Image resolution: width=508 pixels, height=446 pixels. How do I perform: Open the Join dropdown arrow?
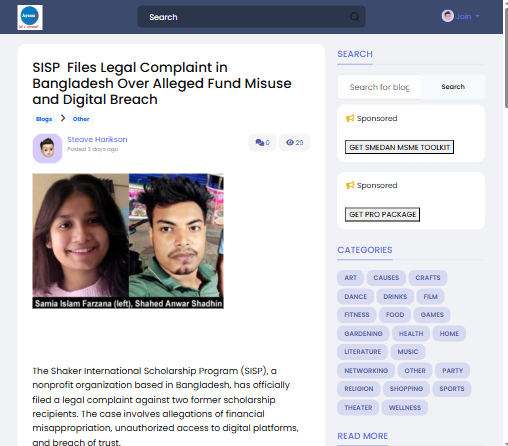point(478,16)
